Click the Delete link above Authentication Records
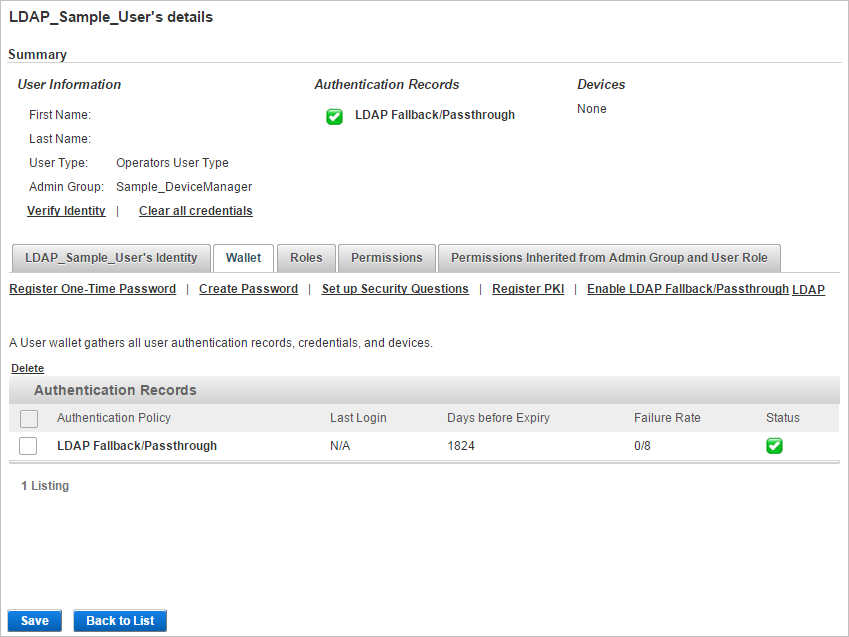 coord(27,368)
